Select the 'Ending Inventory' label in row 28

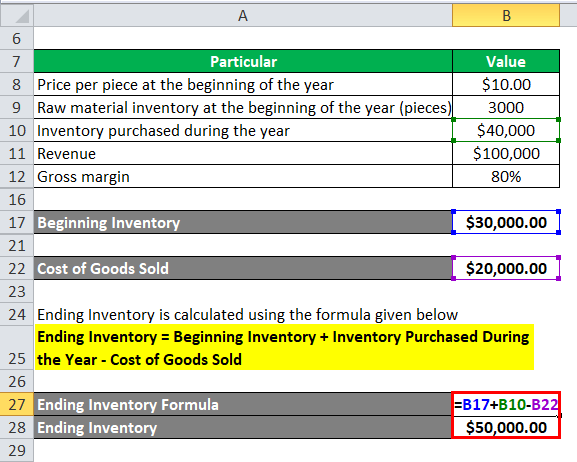point(243,427)
